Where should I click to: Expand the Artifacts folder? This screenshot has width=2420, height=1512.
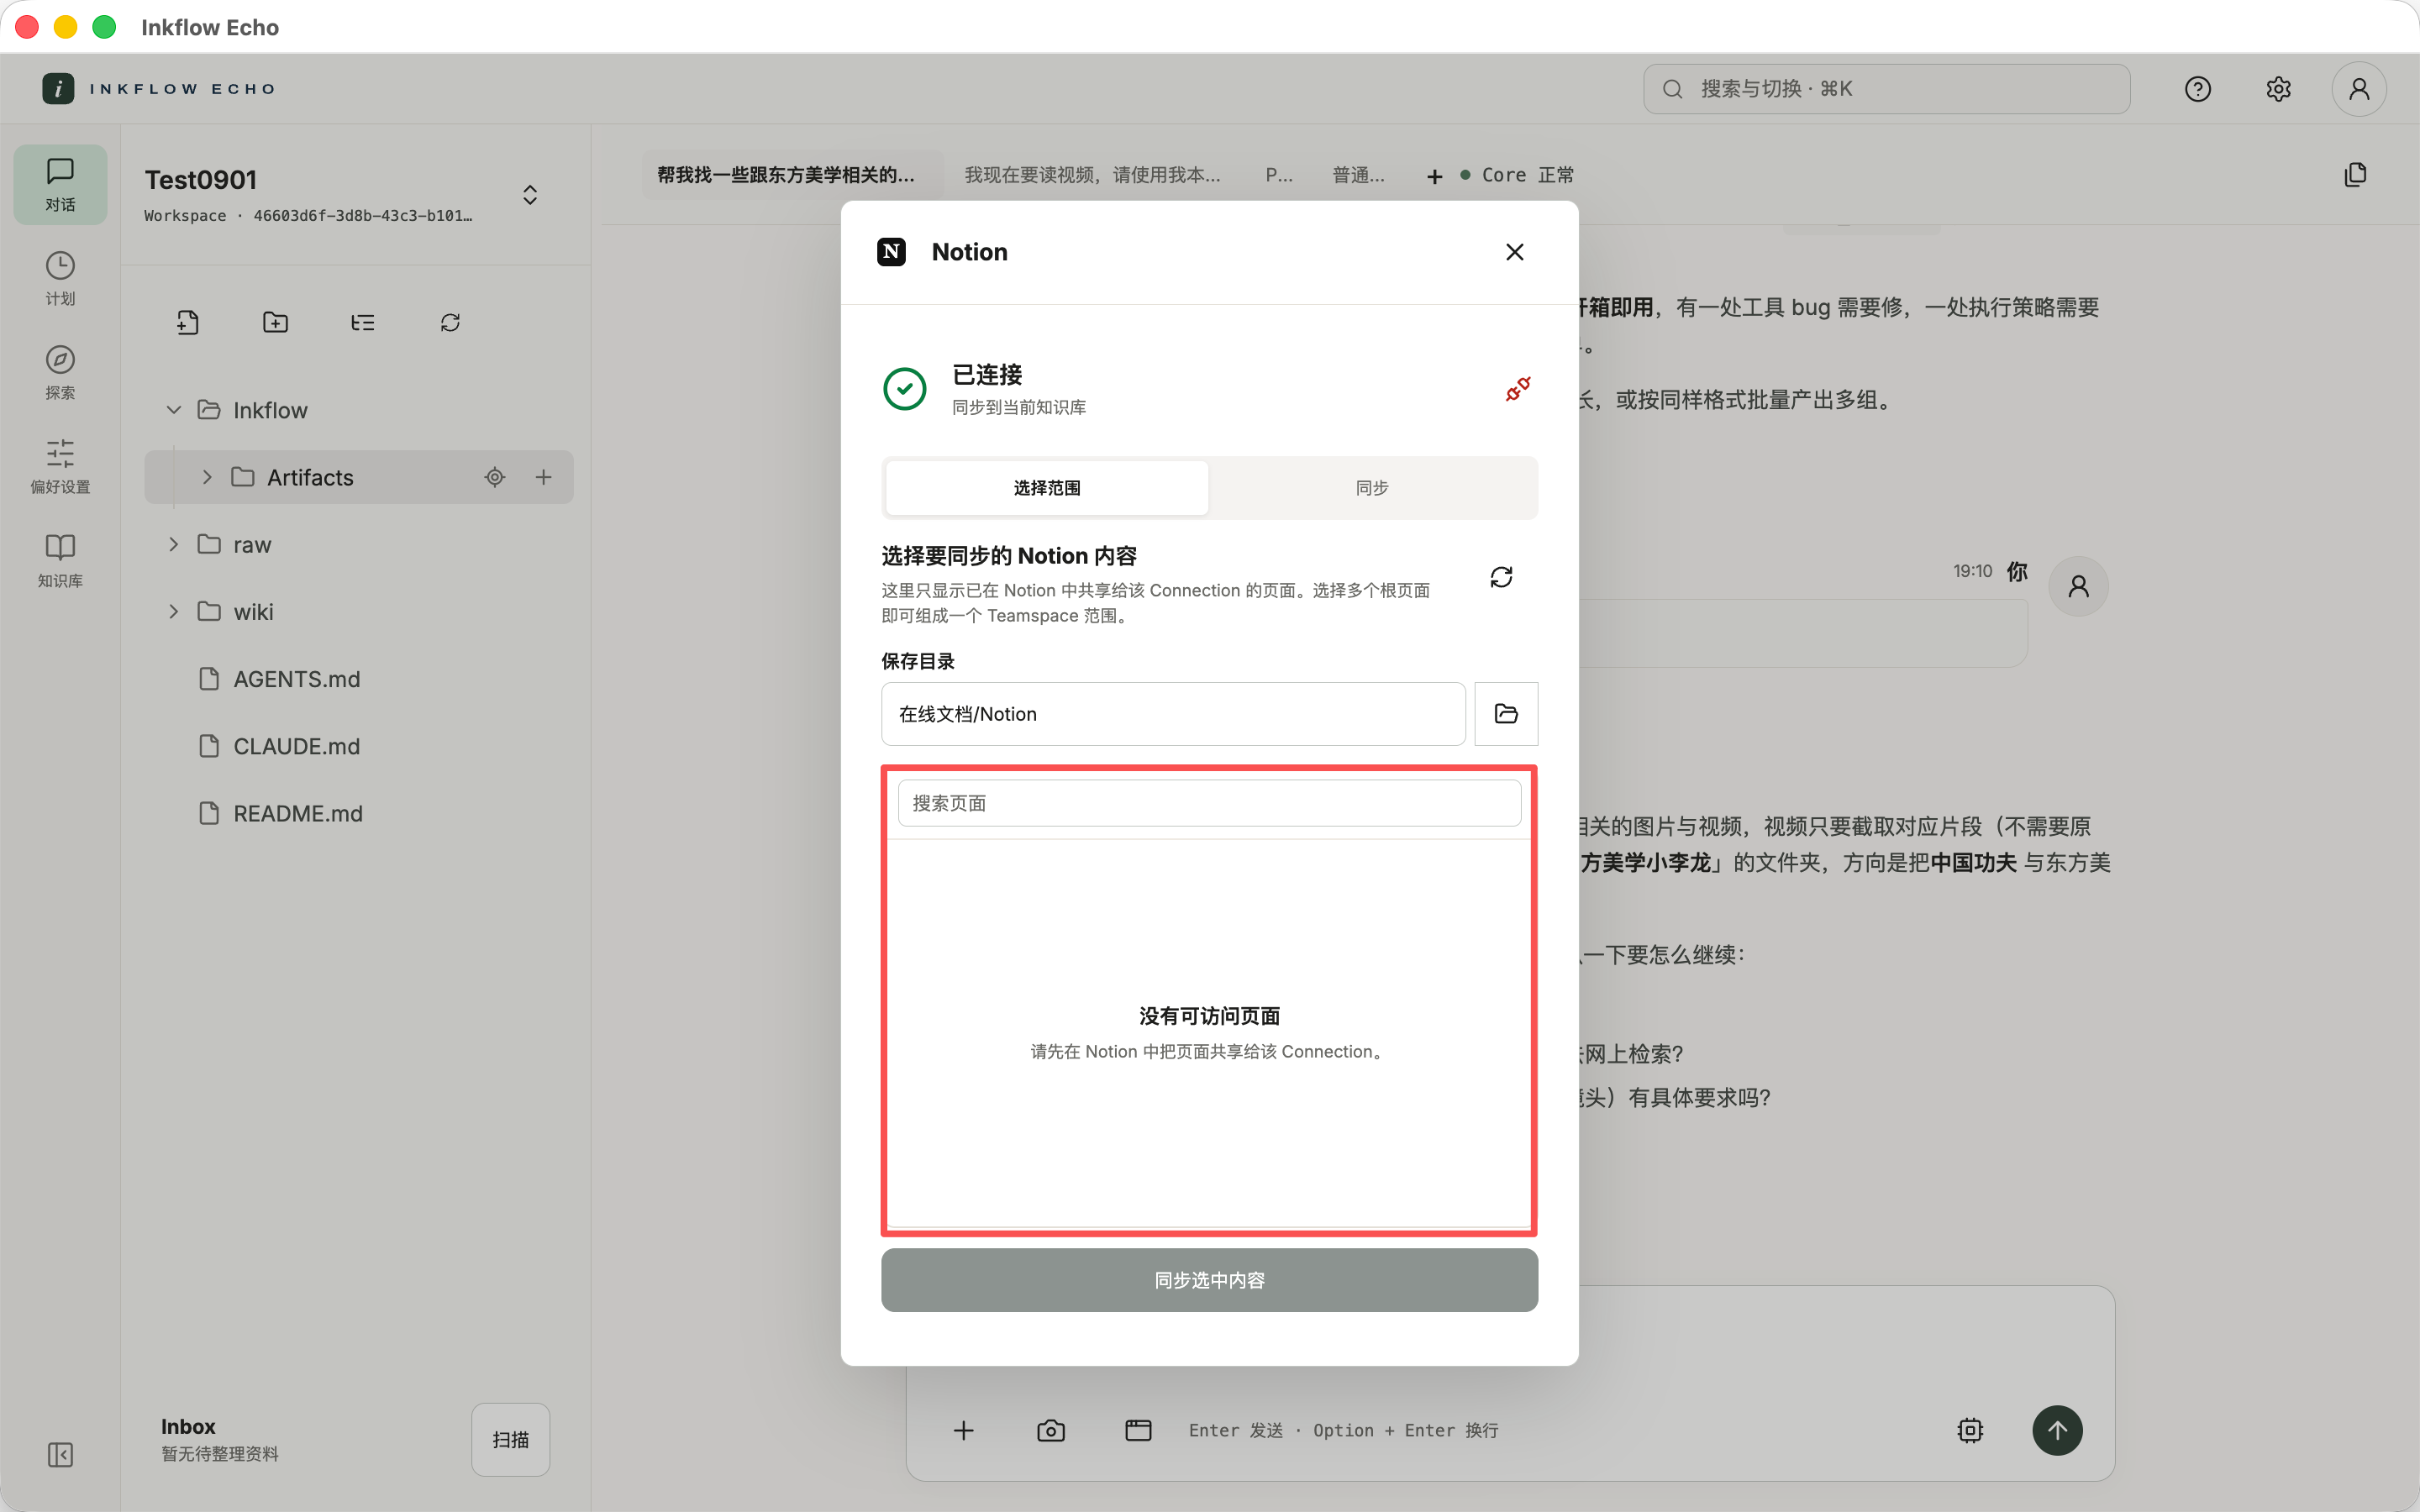point(207,477)
